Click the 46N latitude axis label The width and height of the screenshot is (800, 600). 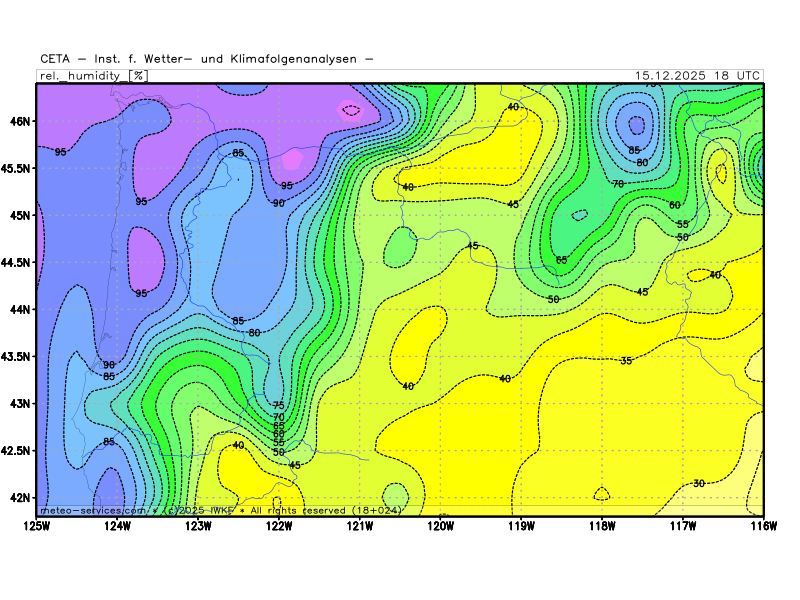pos(19,121)
